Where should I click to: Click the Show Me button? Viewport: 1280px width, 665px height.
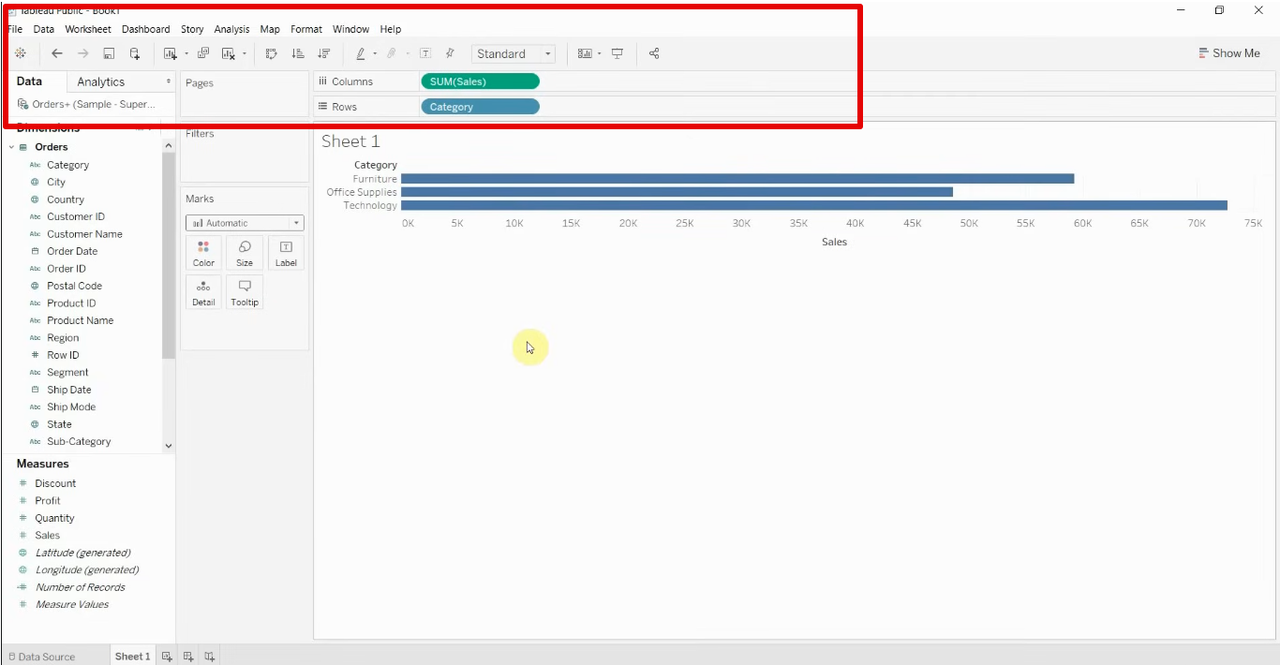(x=1229, y=52)
